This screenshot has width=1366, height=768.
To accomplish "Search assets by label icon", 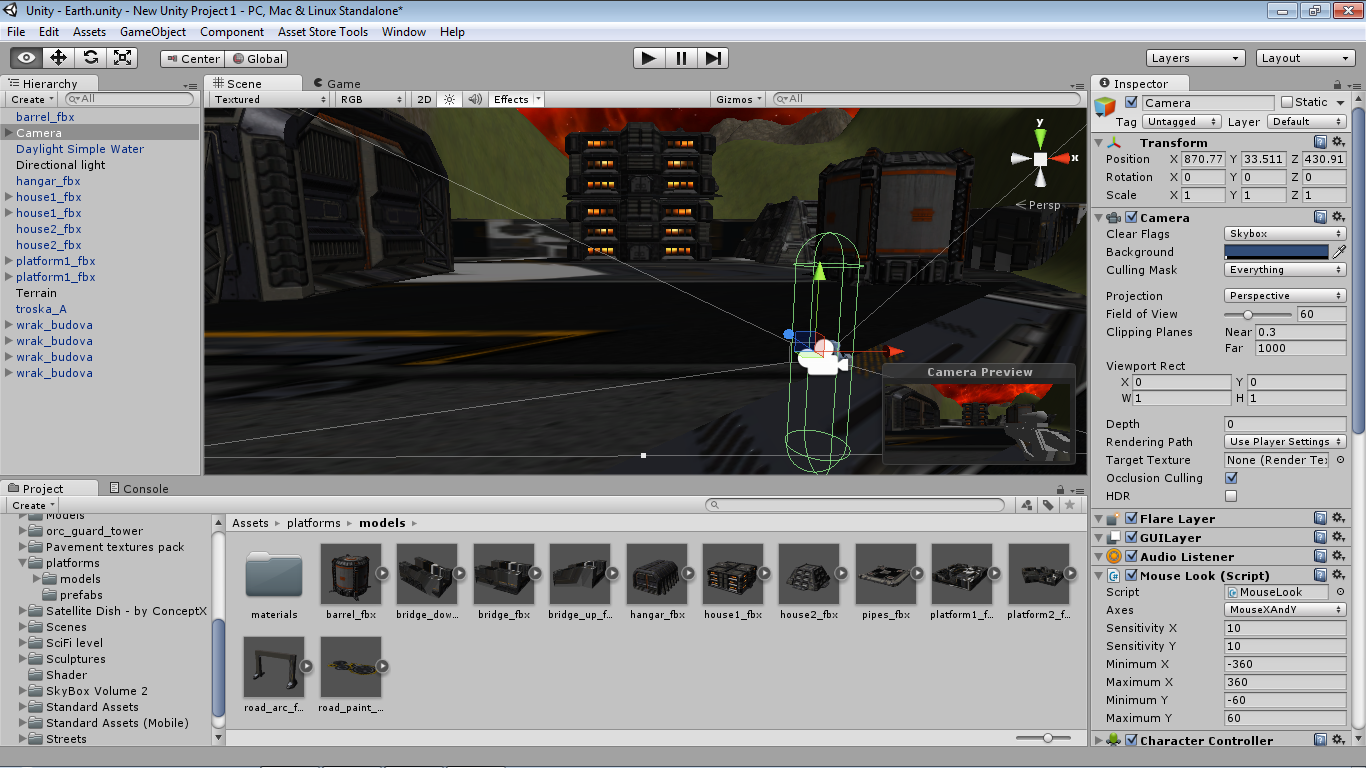I will click(x=1048, y=505).
